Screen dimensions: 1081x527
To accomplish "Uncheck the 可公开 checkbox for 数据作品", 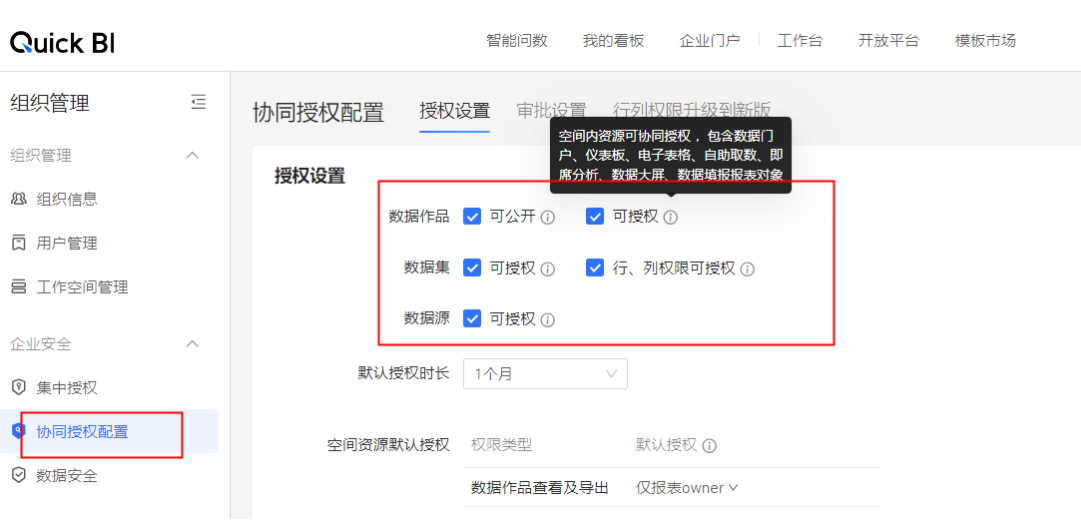I will coord(473,216).
